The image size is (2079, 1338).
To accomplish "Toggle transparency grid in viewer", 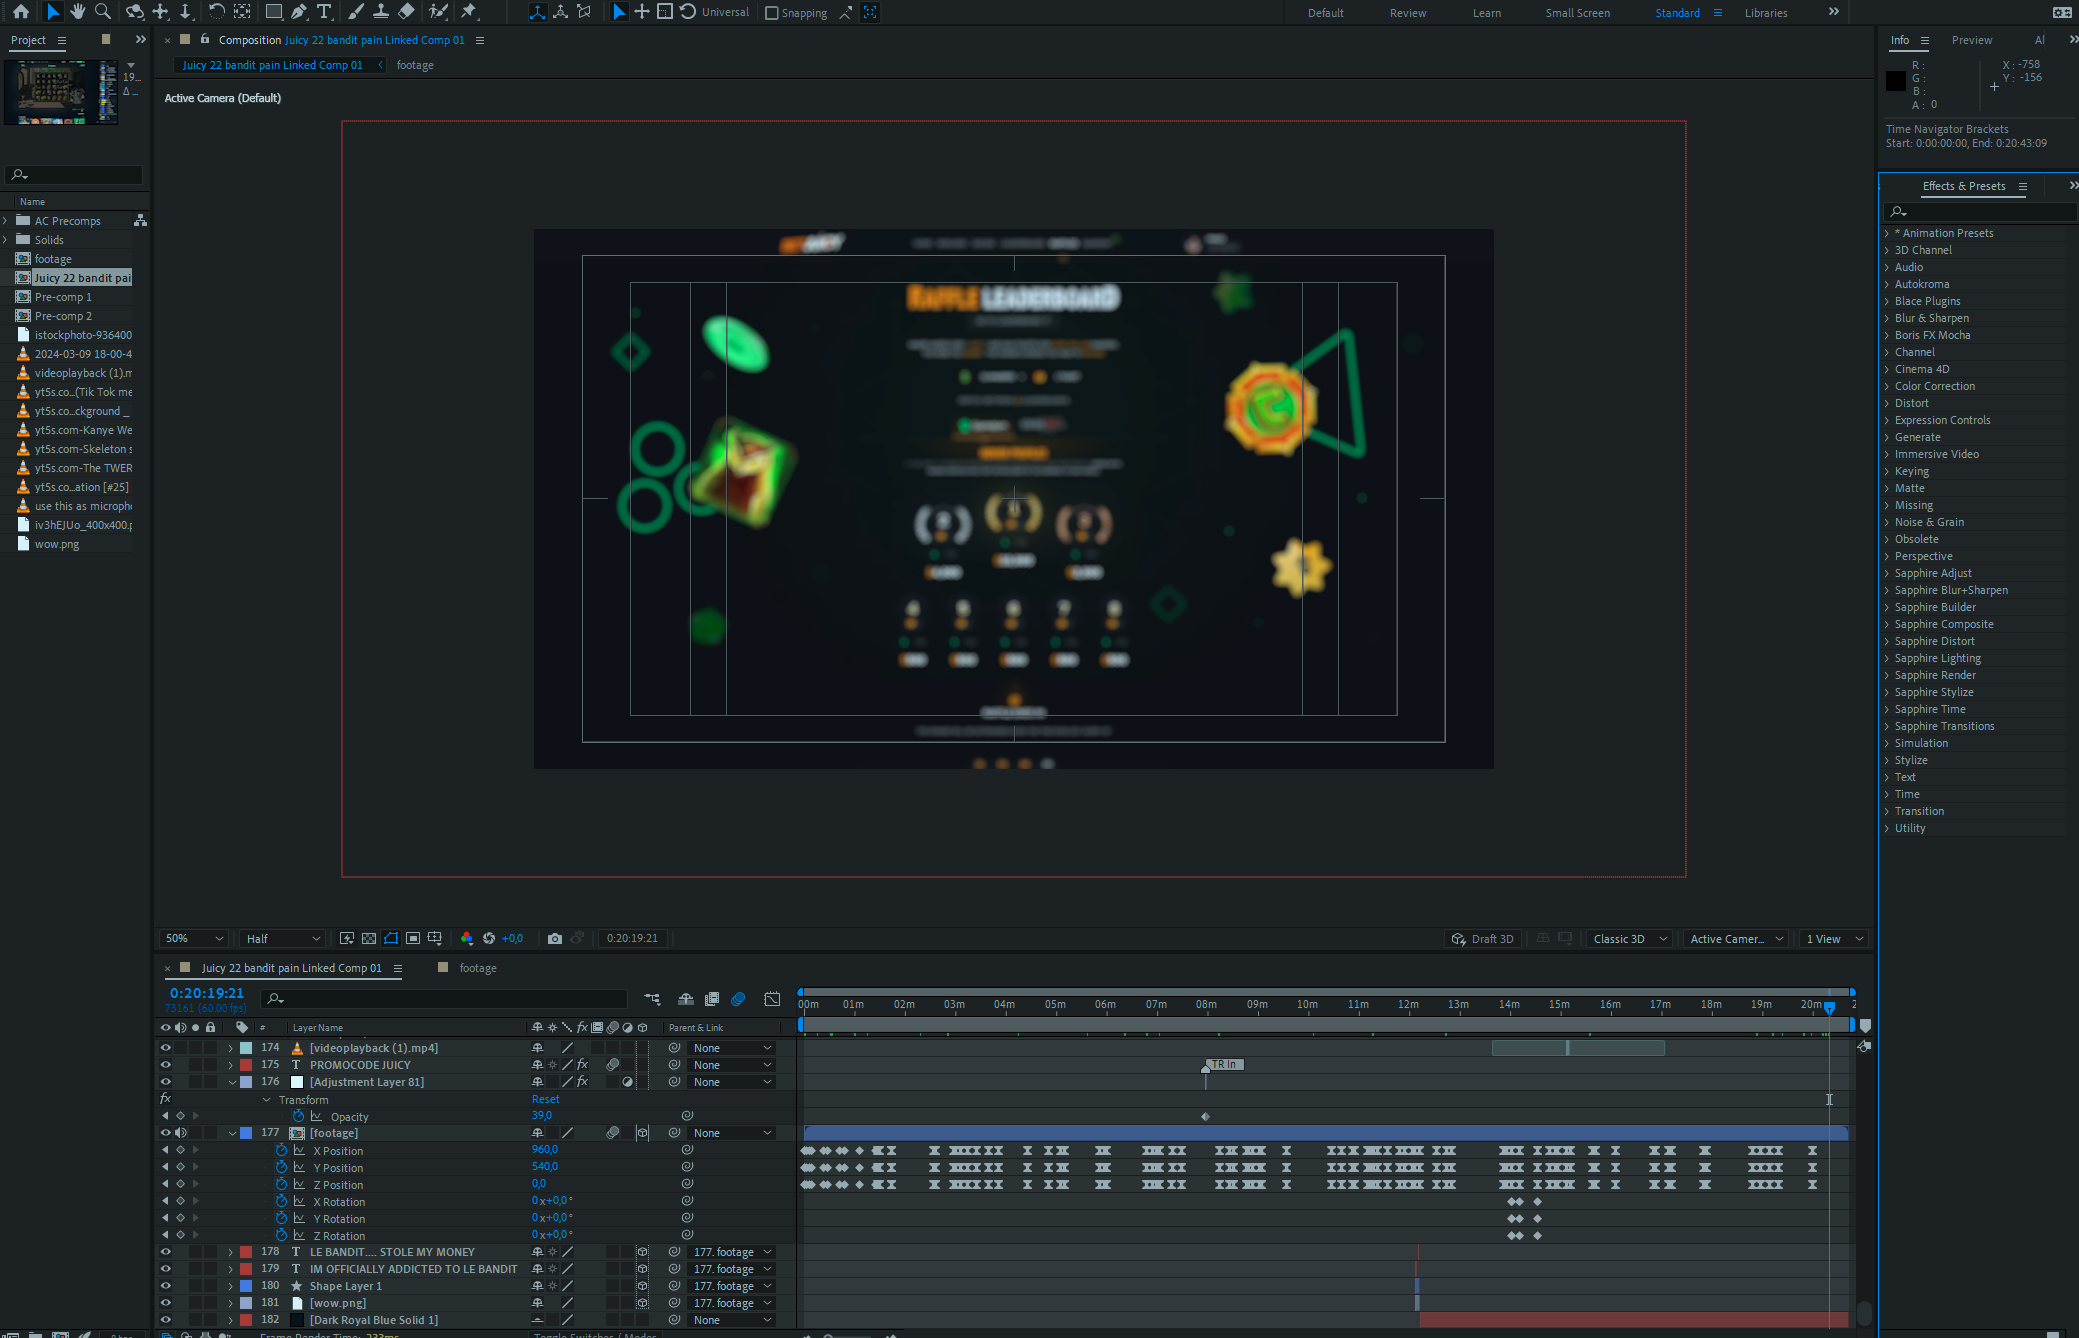I will point(369,938).
